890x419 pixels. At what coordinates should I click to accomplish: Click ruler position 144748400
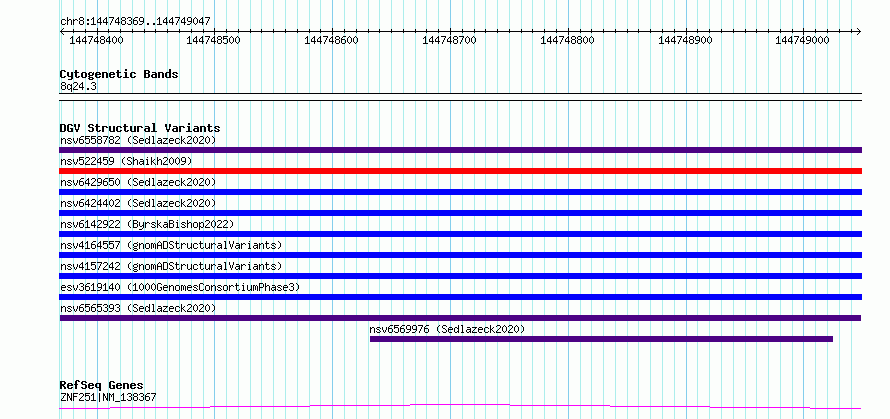[96, 40]
